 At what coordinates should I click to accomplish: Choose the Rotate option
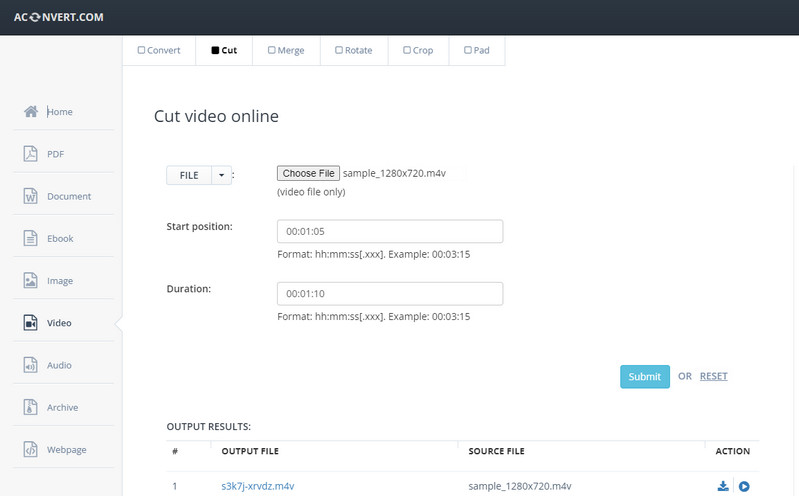353,50
